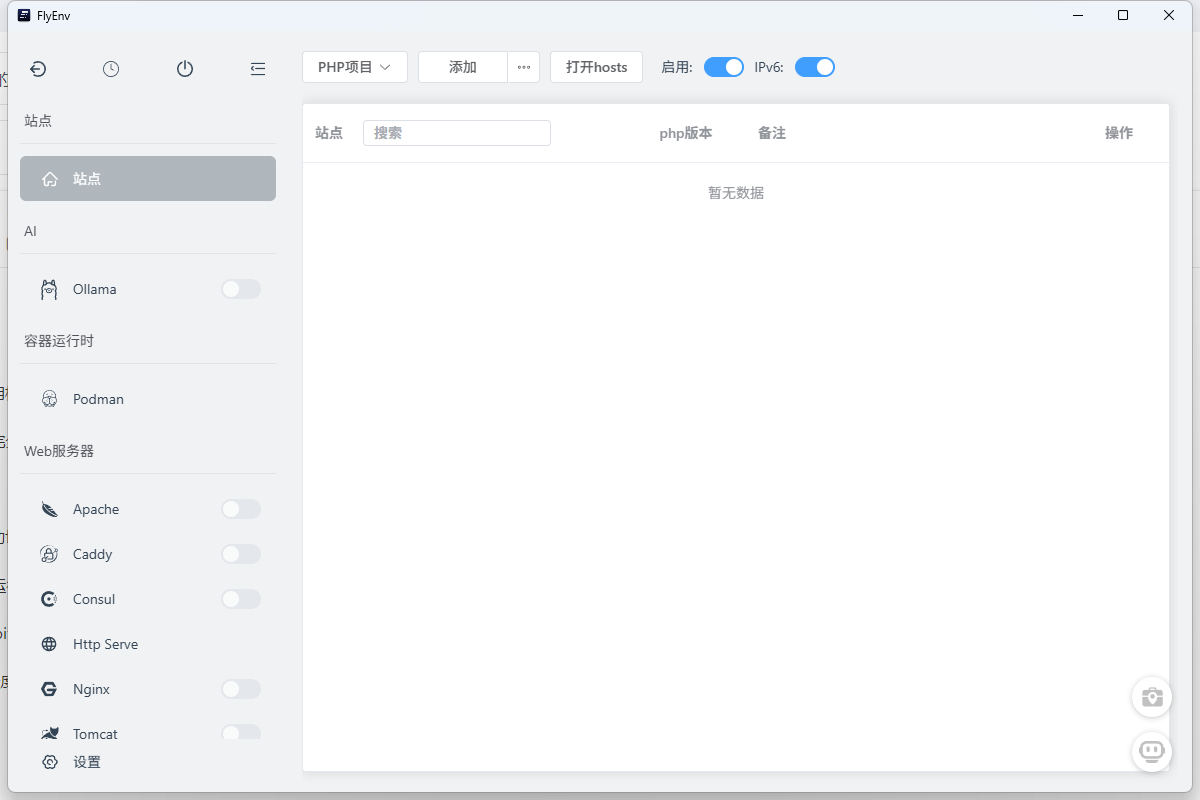Image resolution: width=1200 pixels, height=800 pixels.
Task: Click the camera icon button at bottom right
Action: (1152, 697)
